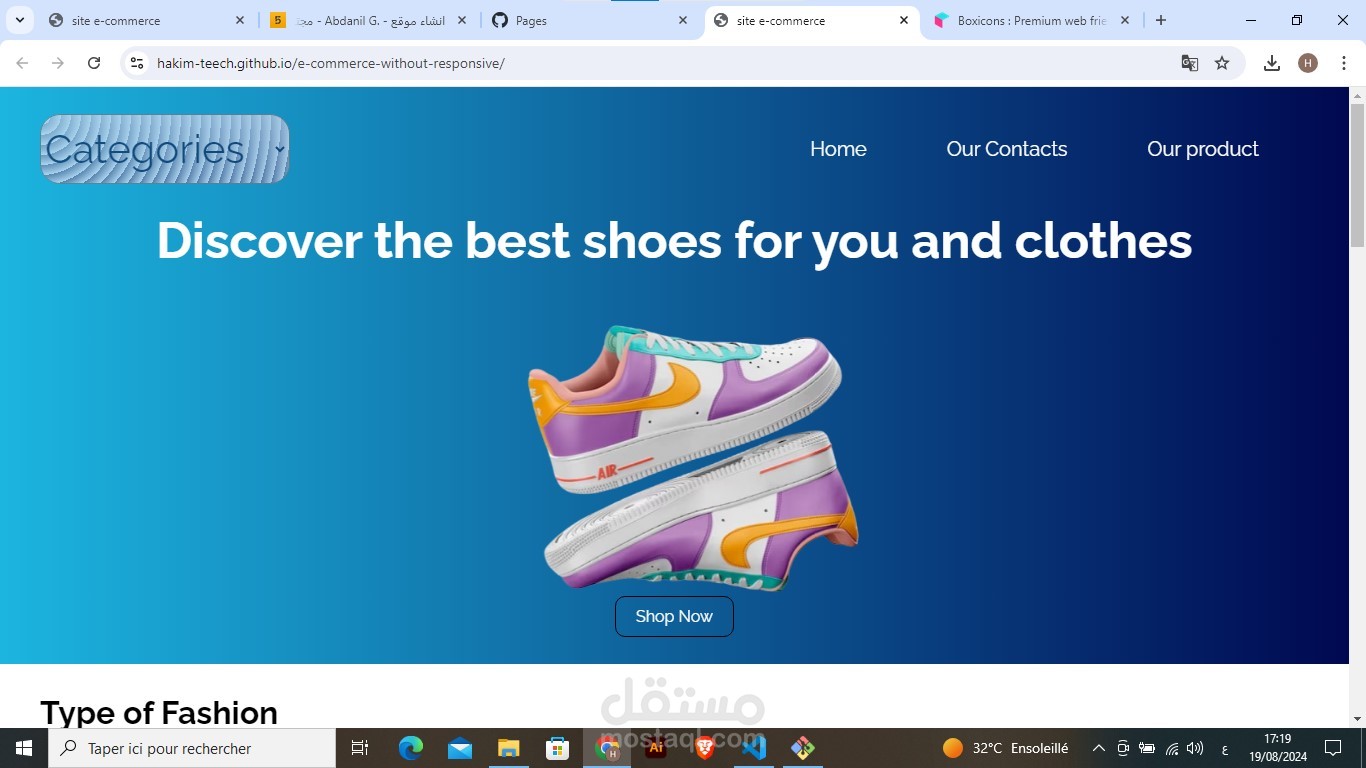Viewport: 1366px width, 768px height.
Task: Minimize the Chrome window
Action: (1251, 20)
